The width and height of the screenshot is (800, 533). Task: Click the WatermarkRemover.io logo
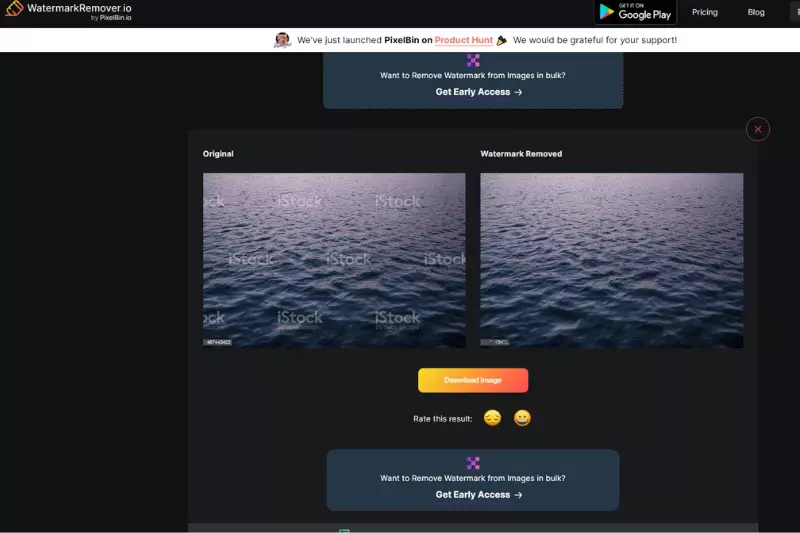(x=68, y=10)
